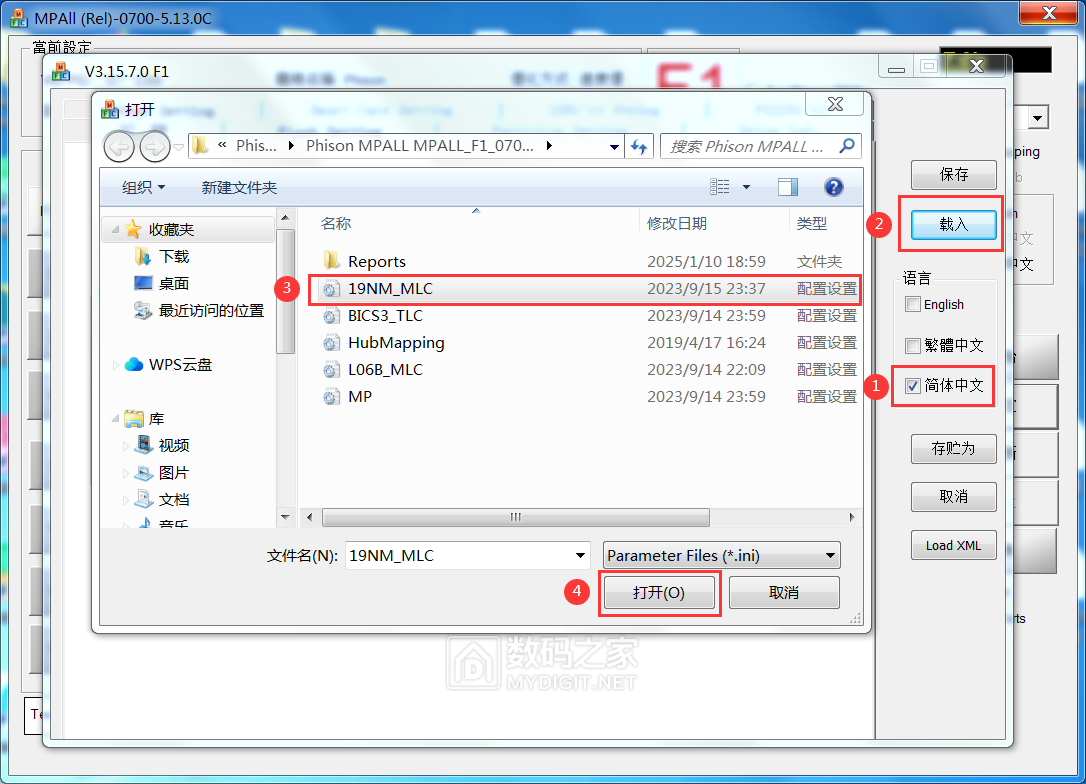
Task: Click the 2019/4/17 16:24 date cell
Action: pos(706,343)
